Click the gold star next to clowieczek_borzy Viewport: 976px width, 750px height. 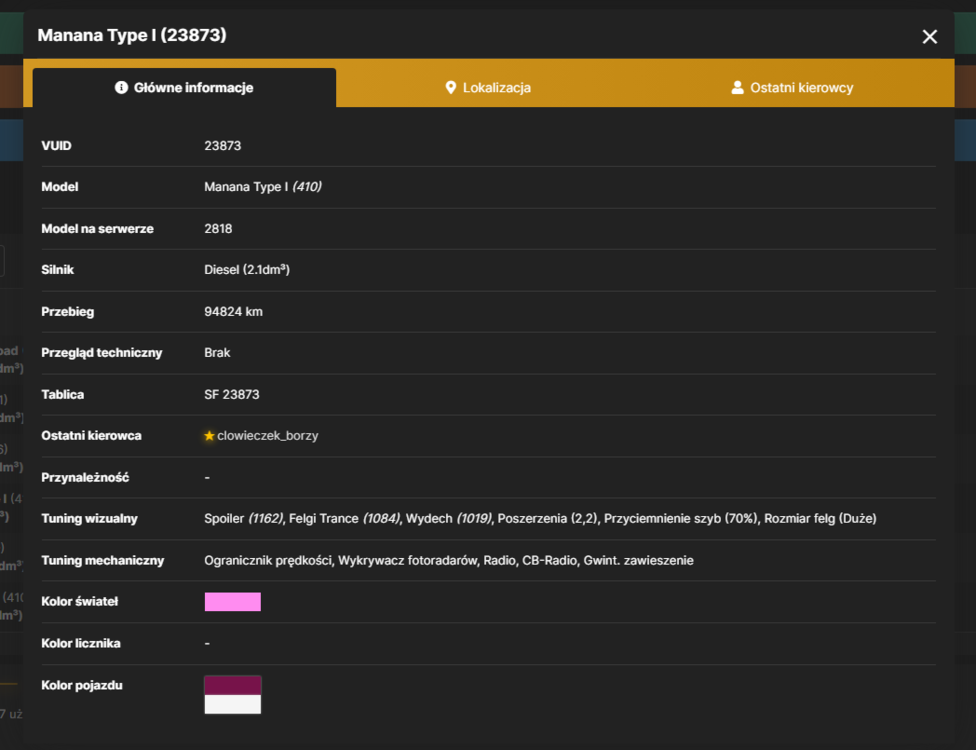pos(209,436)
